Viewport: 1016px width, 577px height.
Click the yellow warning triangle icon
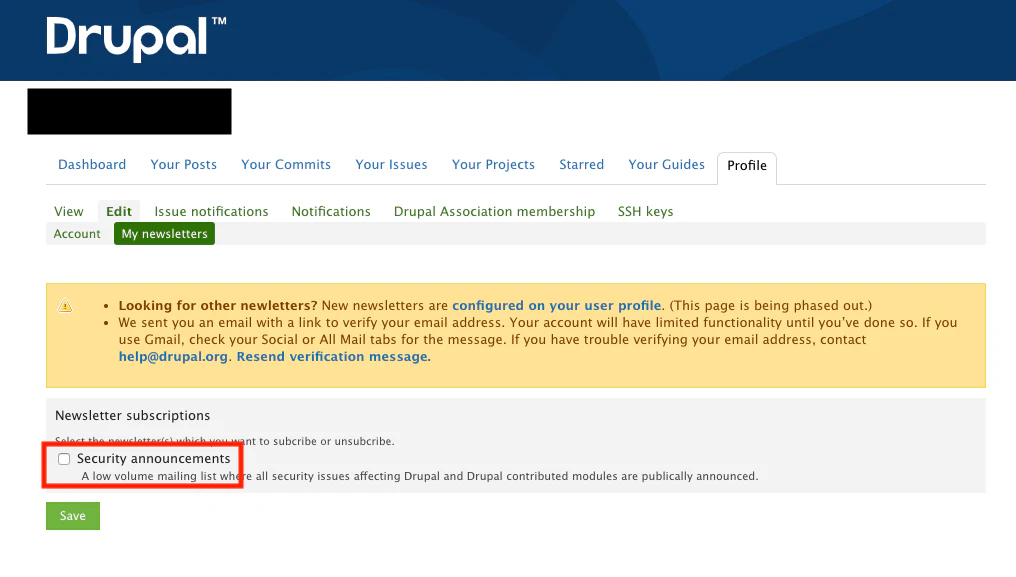point(65,306)
